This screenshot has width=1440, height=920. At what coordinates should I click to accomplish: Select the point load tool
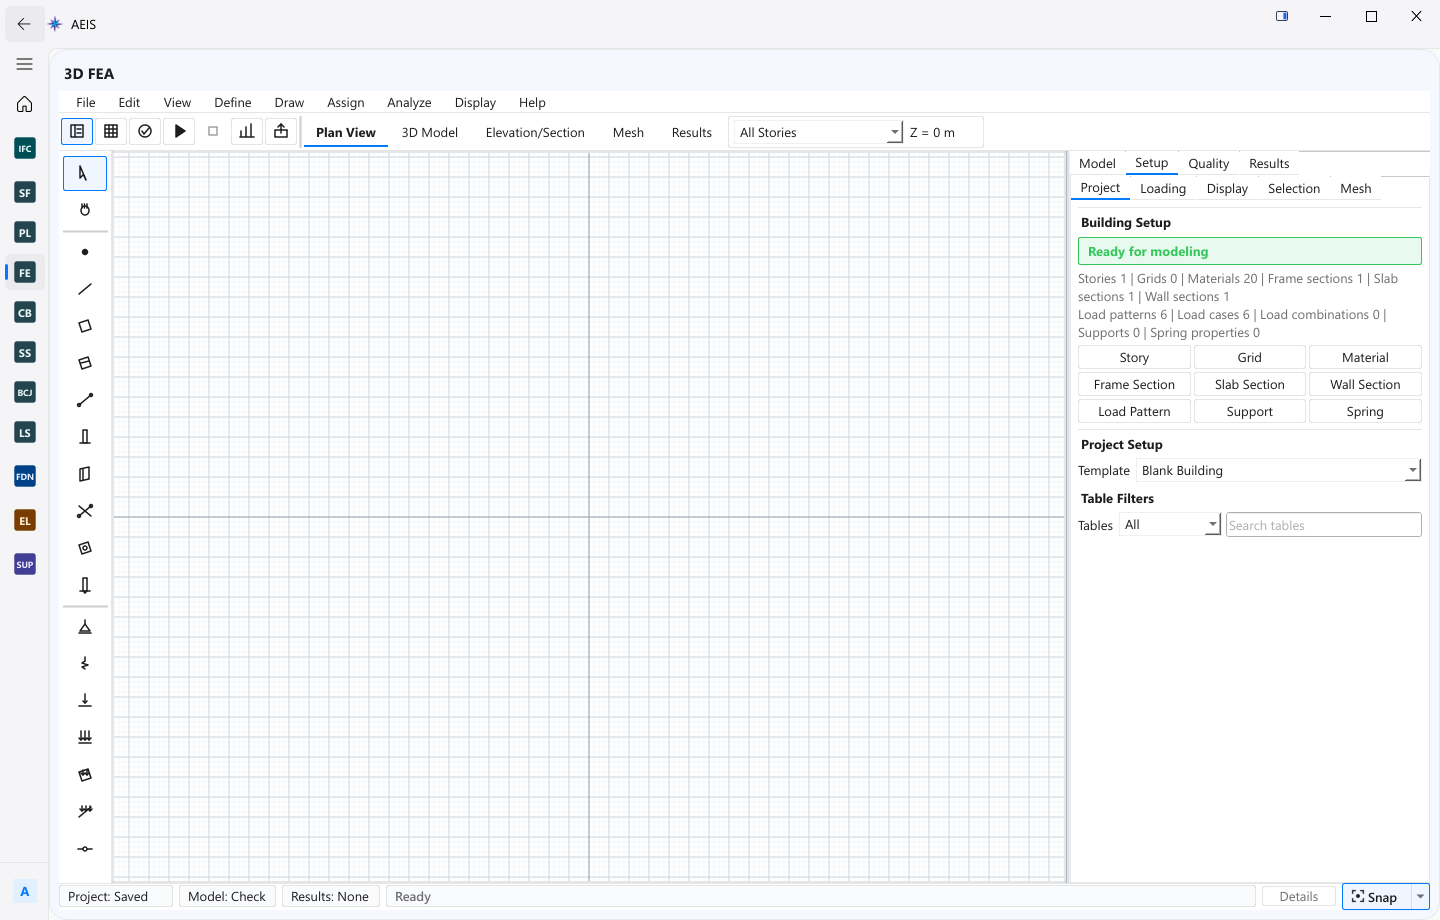click(x=85, y=701)
